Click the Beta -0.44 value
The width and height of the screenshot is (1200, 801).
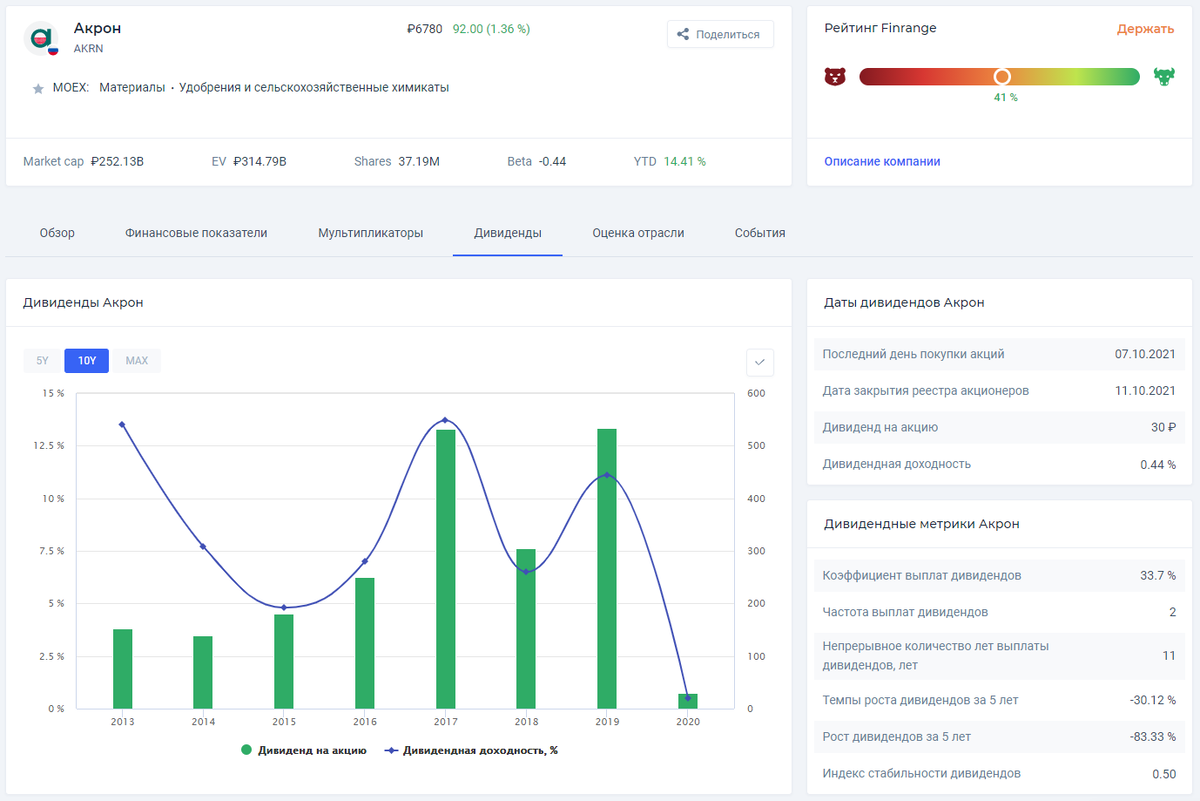(x=552, y=161)
